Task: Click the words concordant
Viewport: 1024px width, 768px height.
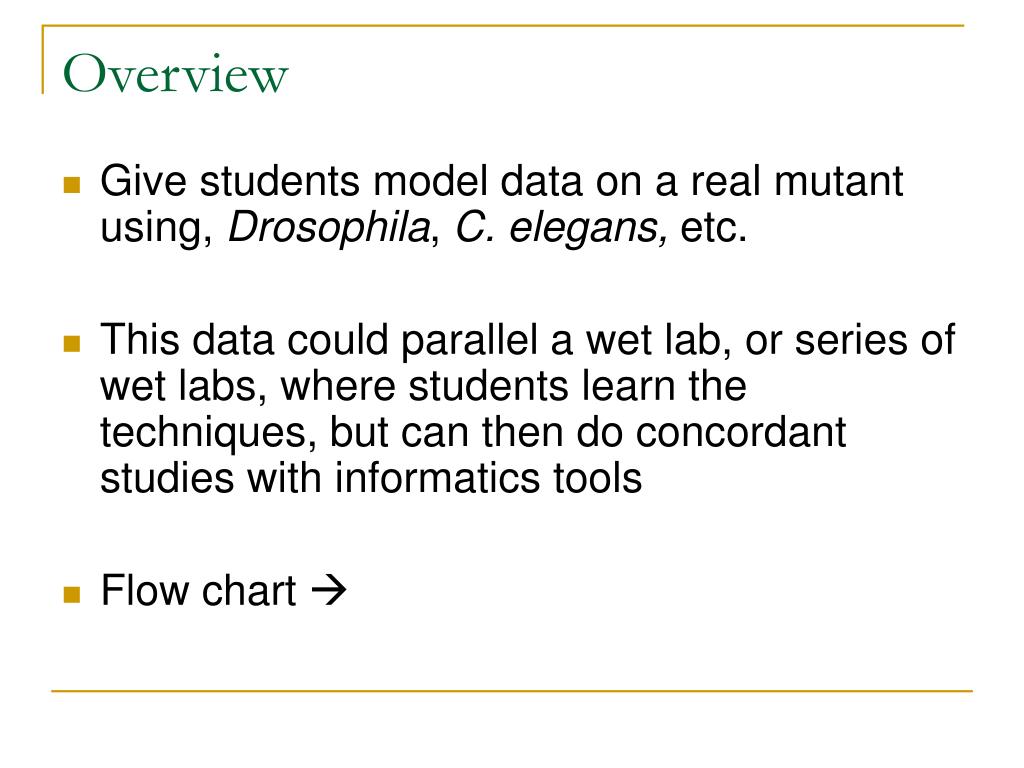Action: (x=741, y=433)
